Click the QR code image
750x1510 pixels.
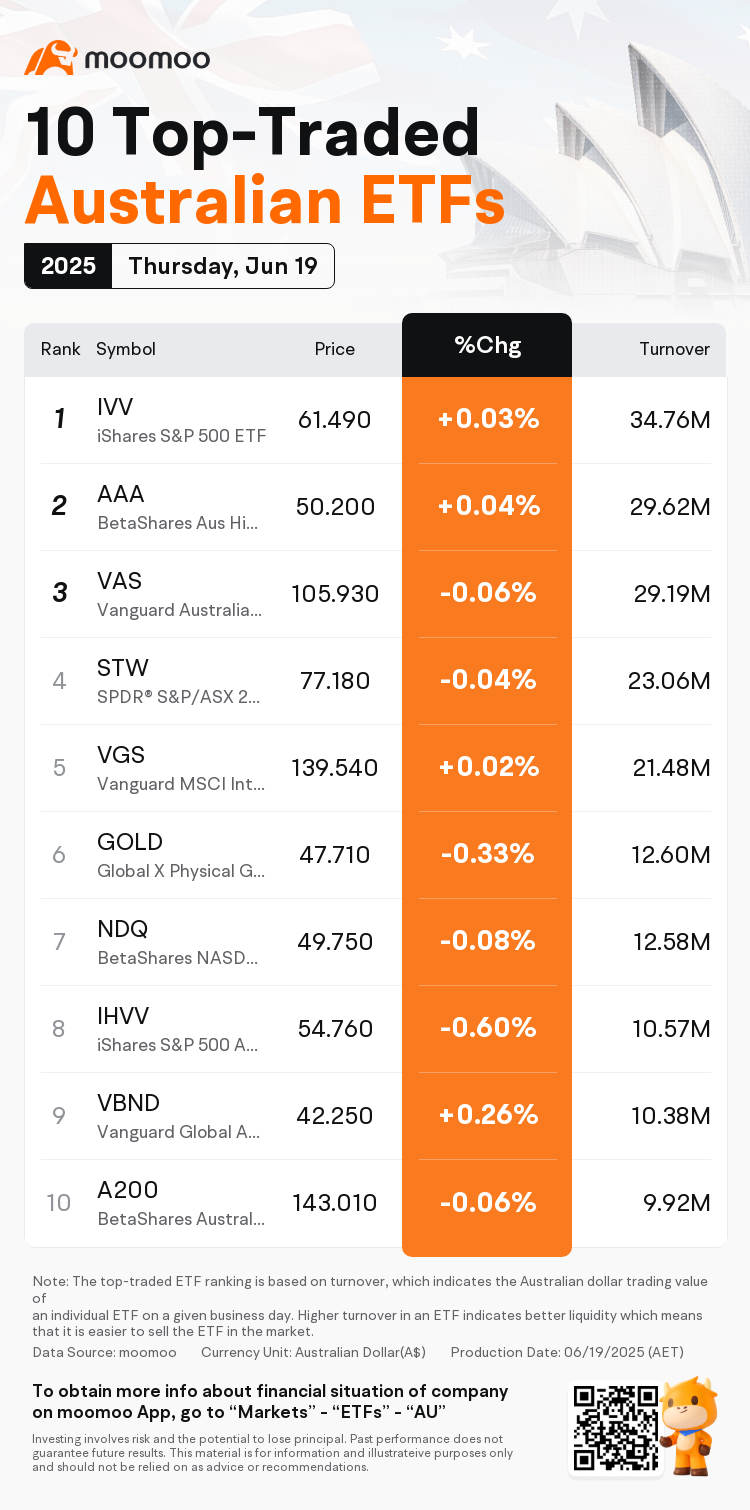coord(614,1428)
